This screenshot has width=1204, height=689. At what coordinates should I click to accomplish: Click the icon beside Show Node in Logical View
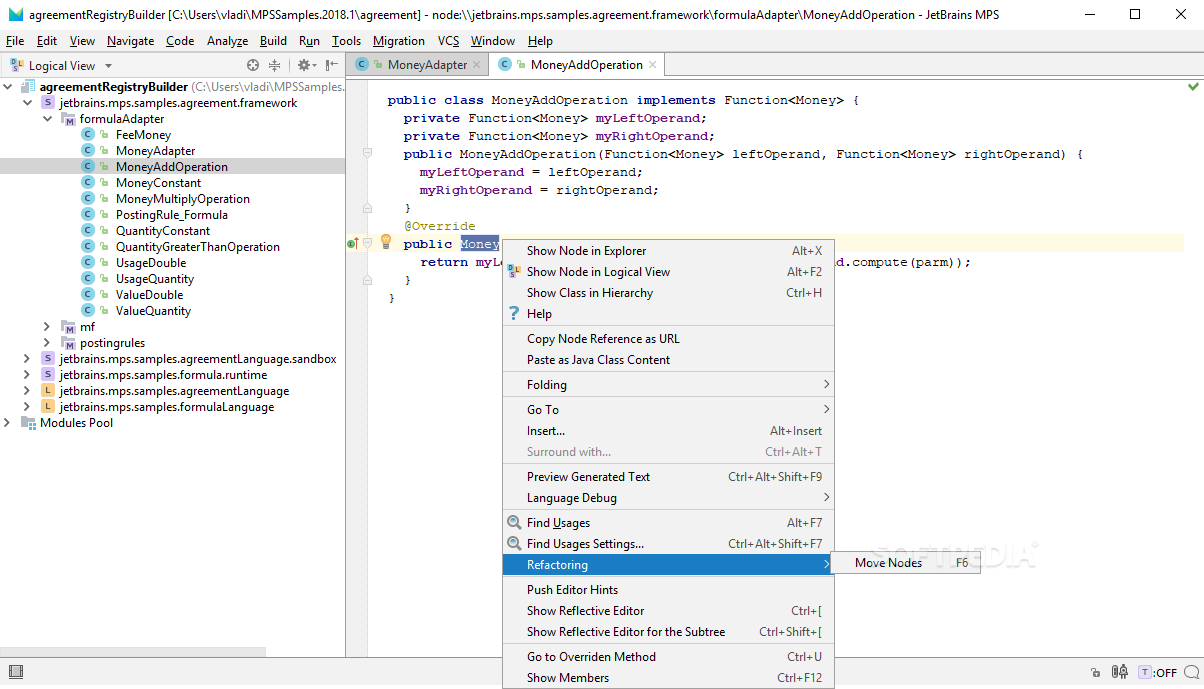(x=514, y=272)
